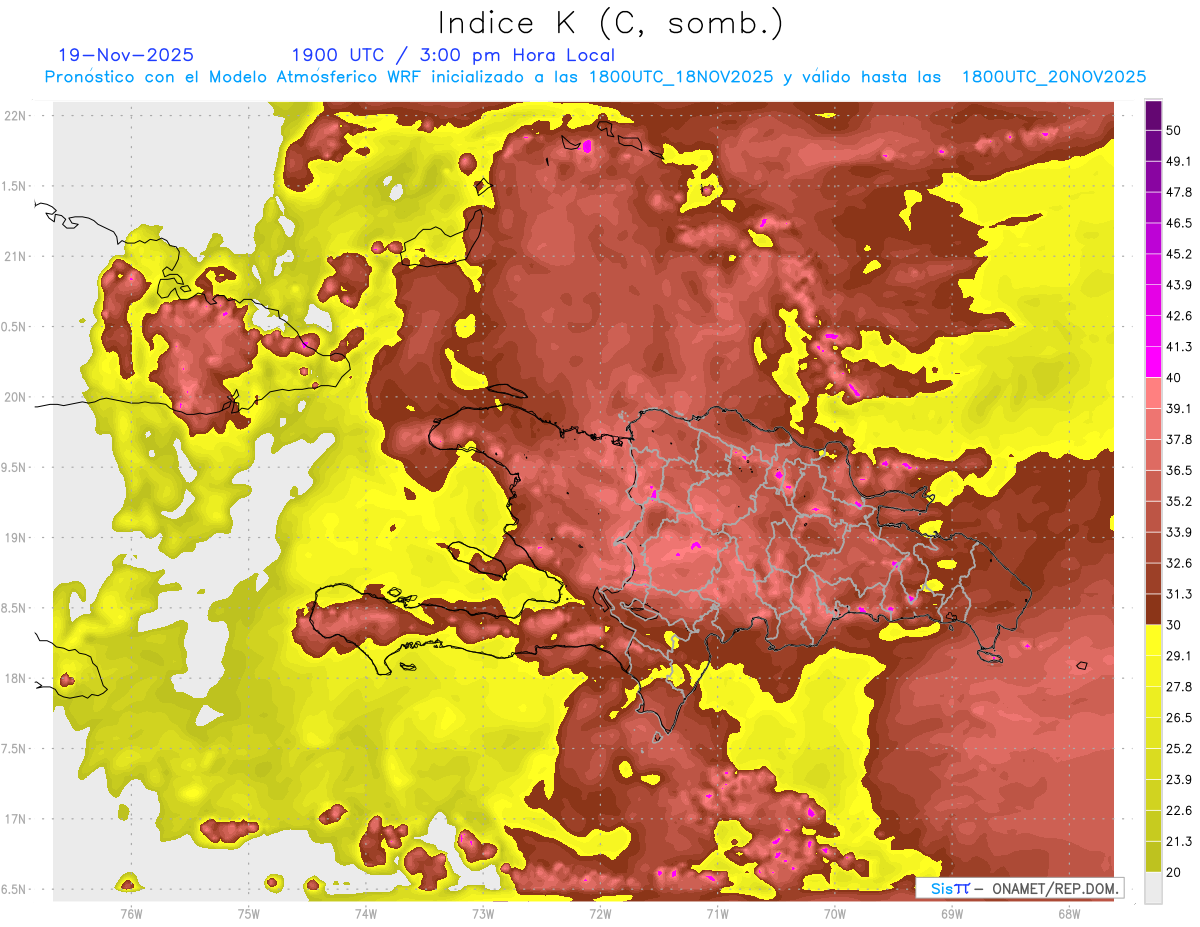
Task: Click the '22N' latitude label
Action: tap(14, 116)
